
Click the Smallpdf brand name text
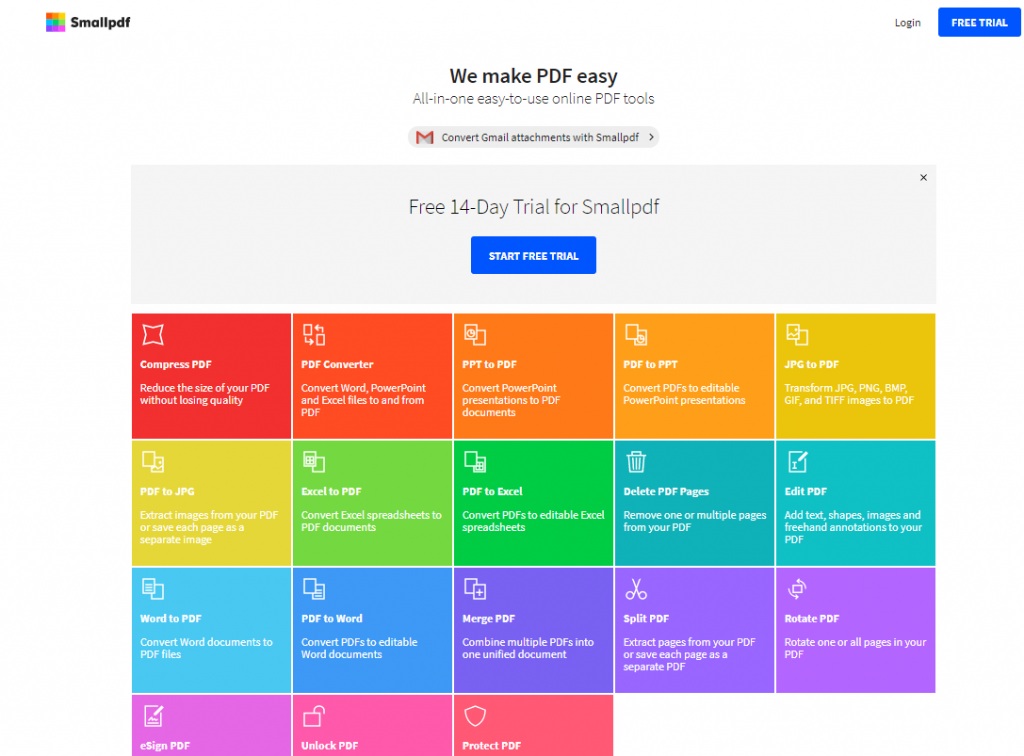point(100,22)
